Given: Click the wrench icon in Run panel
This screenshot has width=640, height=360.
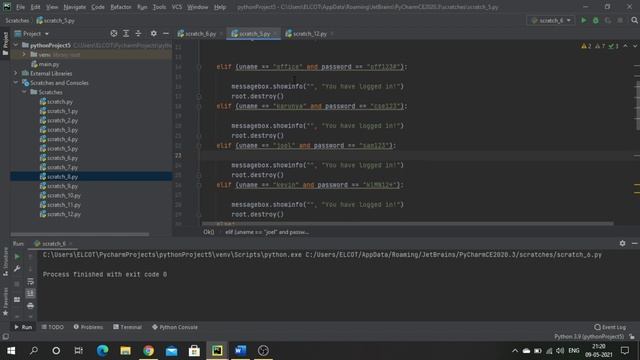Looking at the screenshot, I should point(17,269).
